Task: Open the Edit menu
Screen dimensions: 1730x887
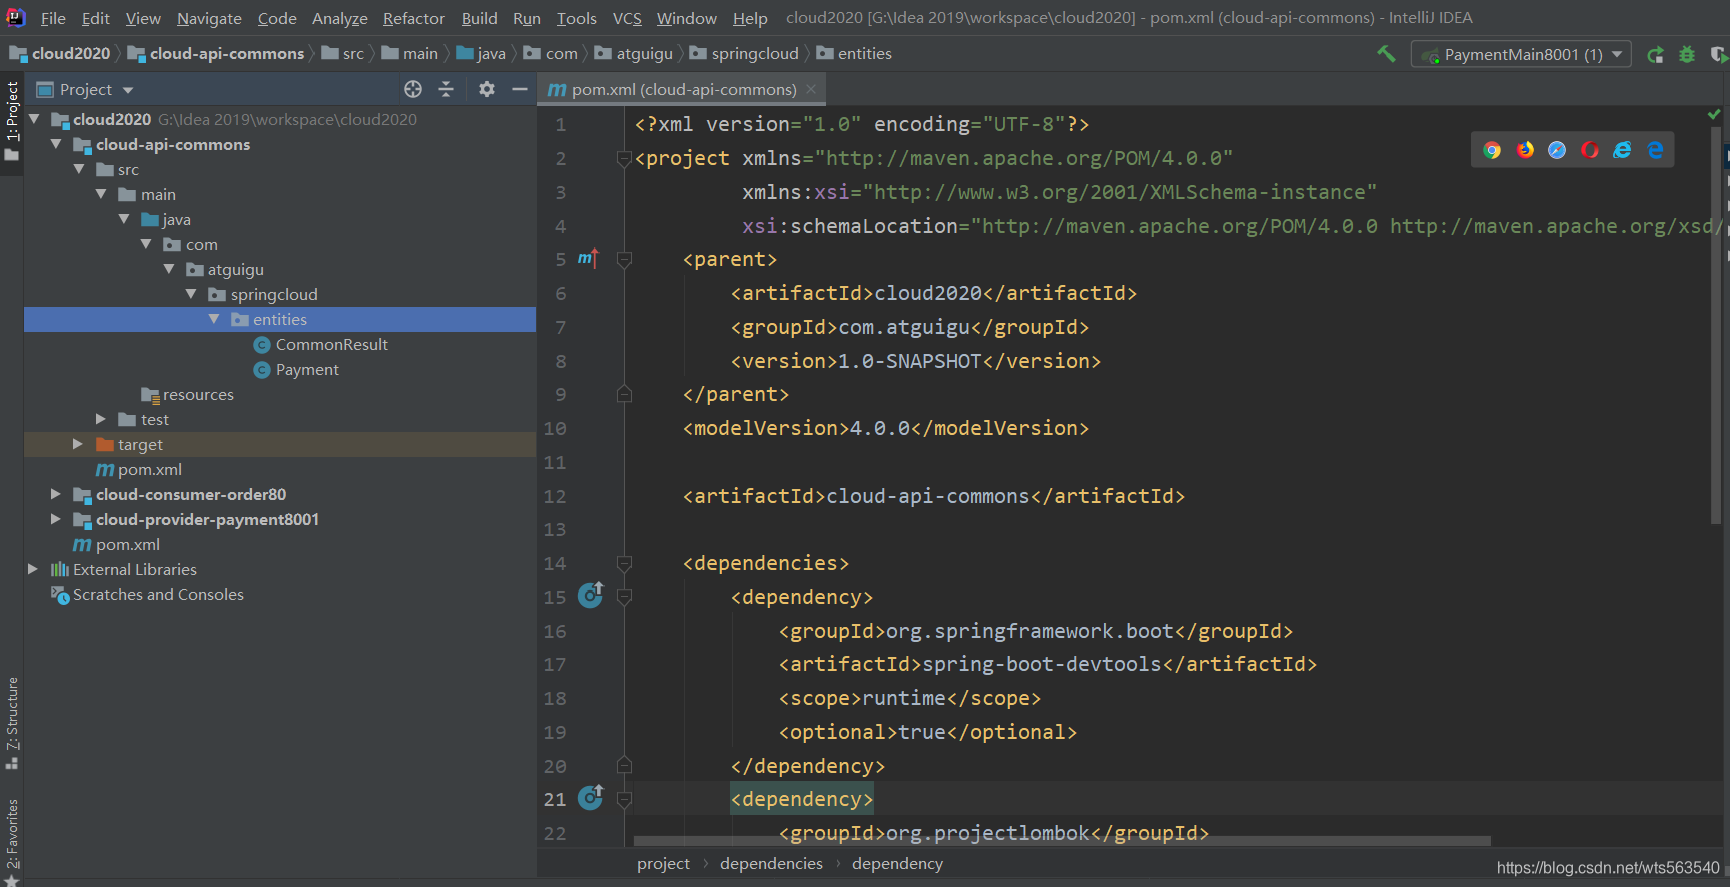Action: [96, 18]
